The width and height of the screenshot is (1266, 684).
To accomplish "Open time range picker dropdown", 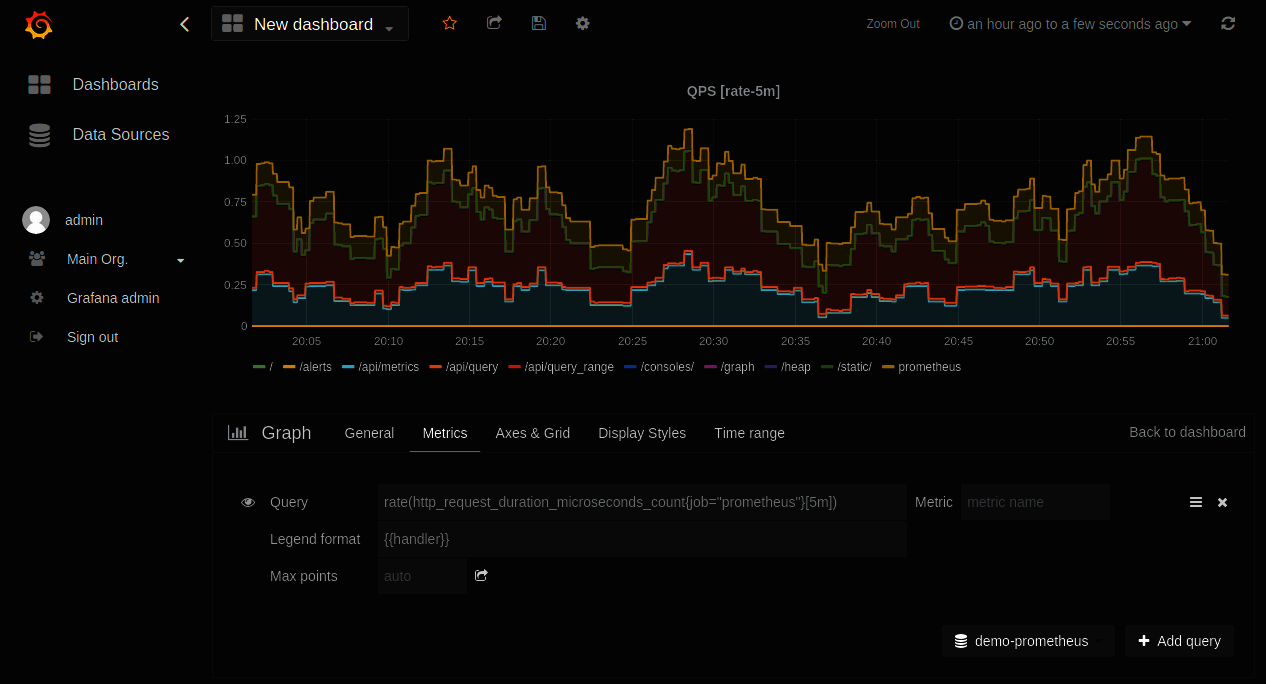I will coord(1070,24).
